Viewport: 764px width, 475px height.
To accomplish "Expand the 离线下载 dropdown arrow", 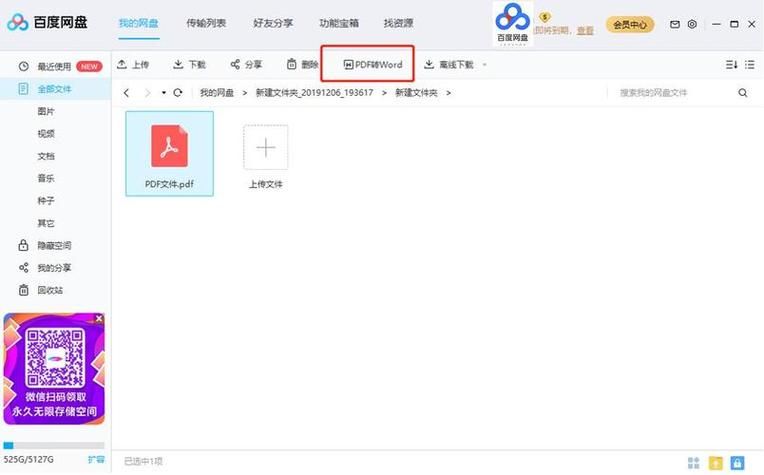I will (x=485, y=66).
